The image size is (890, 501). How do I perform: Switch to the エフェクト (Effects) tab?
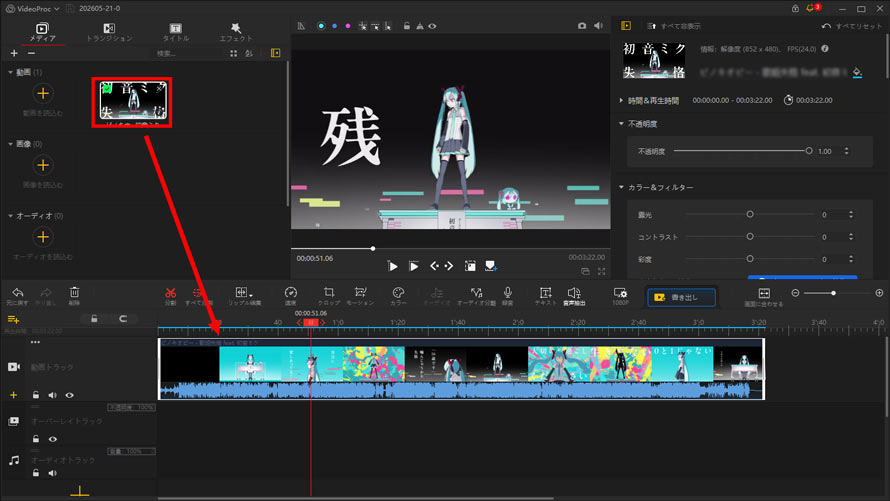coord(236,32)
